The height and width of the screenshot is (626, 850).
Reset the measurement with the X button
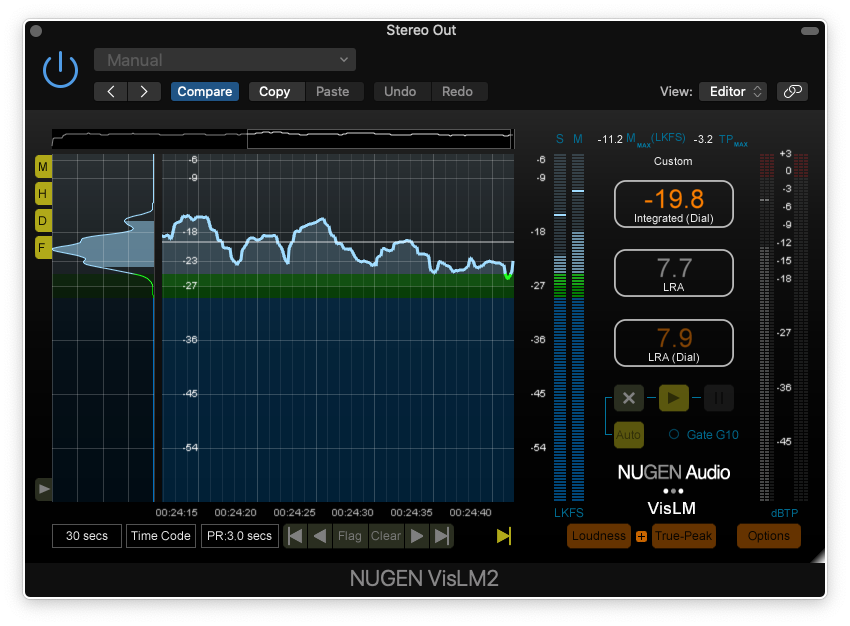[629, 398]
